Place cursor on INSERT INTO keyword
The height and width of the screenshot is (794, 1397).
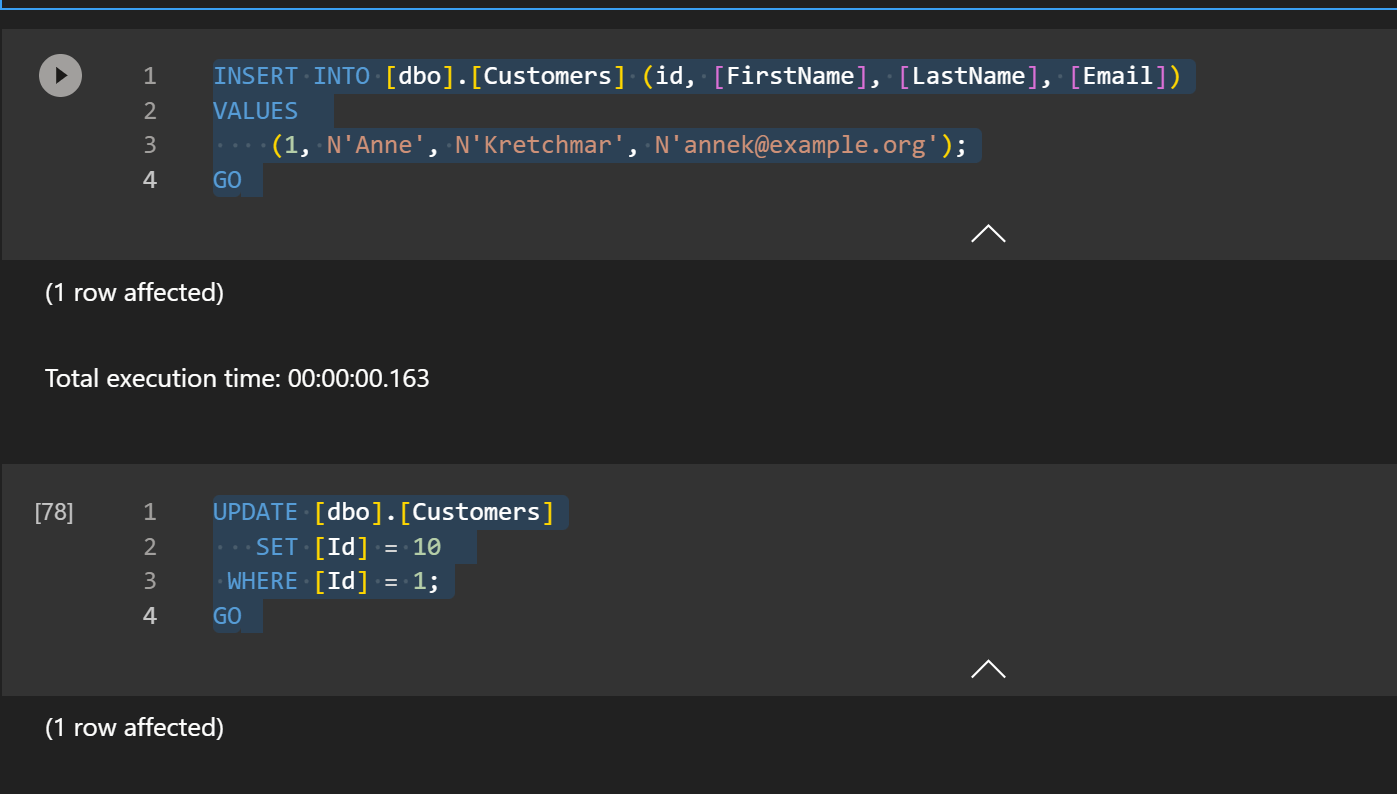point(291,76)
